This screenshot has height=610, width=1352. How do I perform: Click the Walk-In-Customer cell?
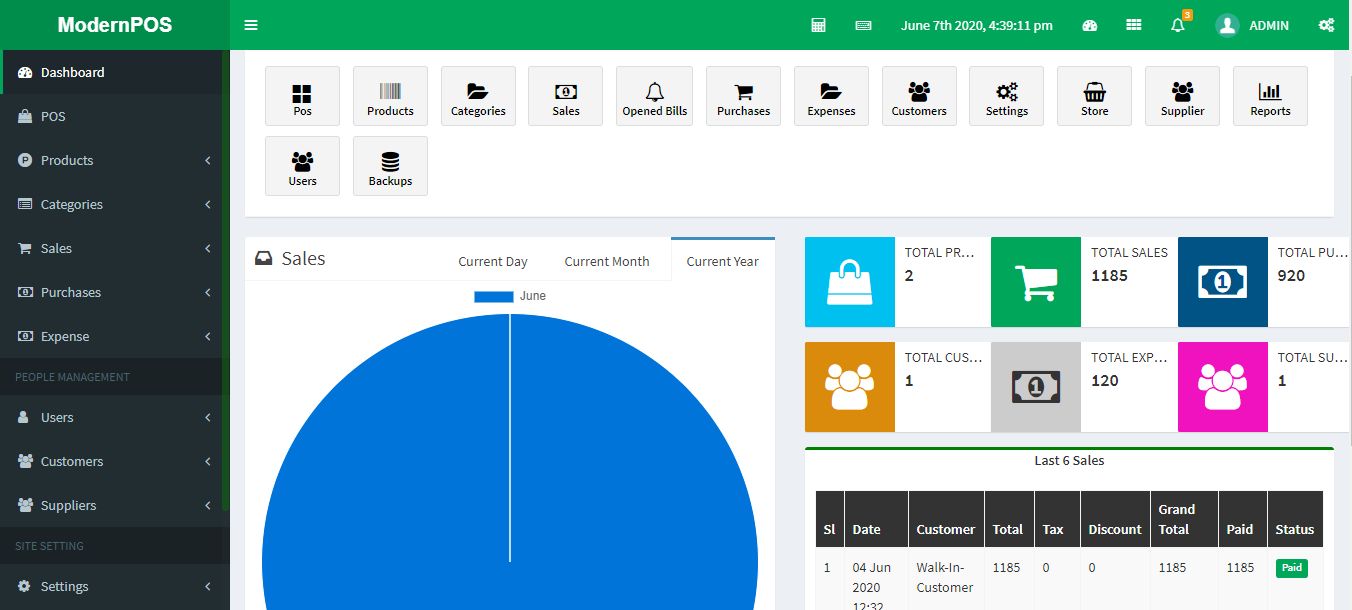pyautogui.click(x=945, y=577)
